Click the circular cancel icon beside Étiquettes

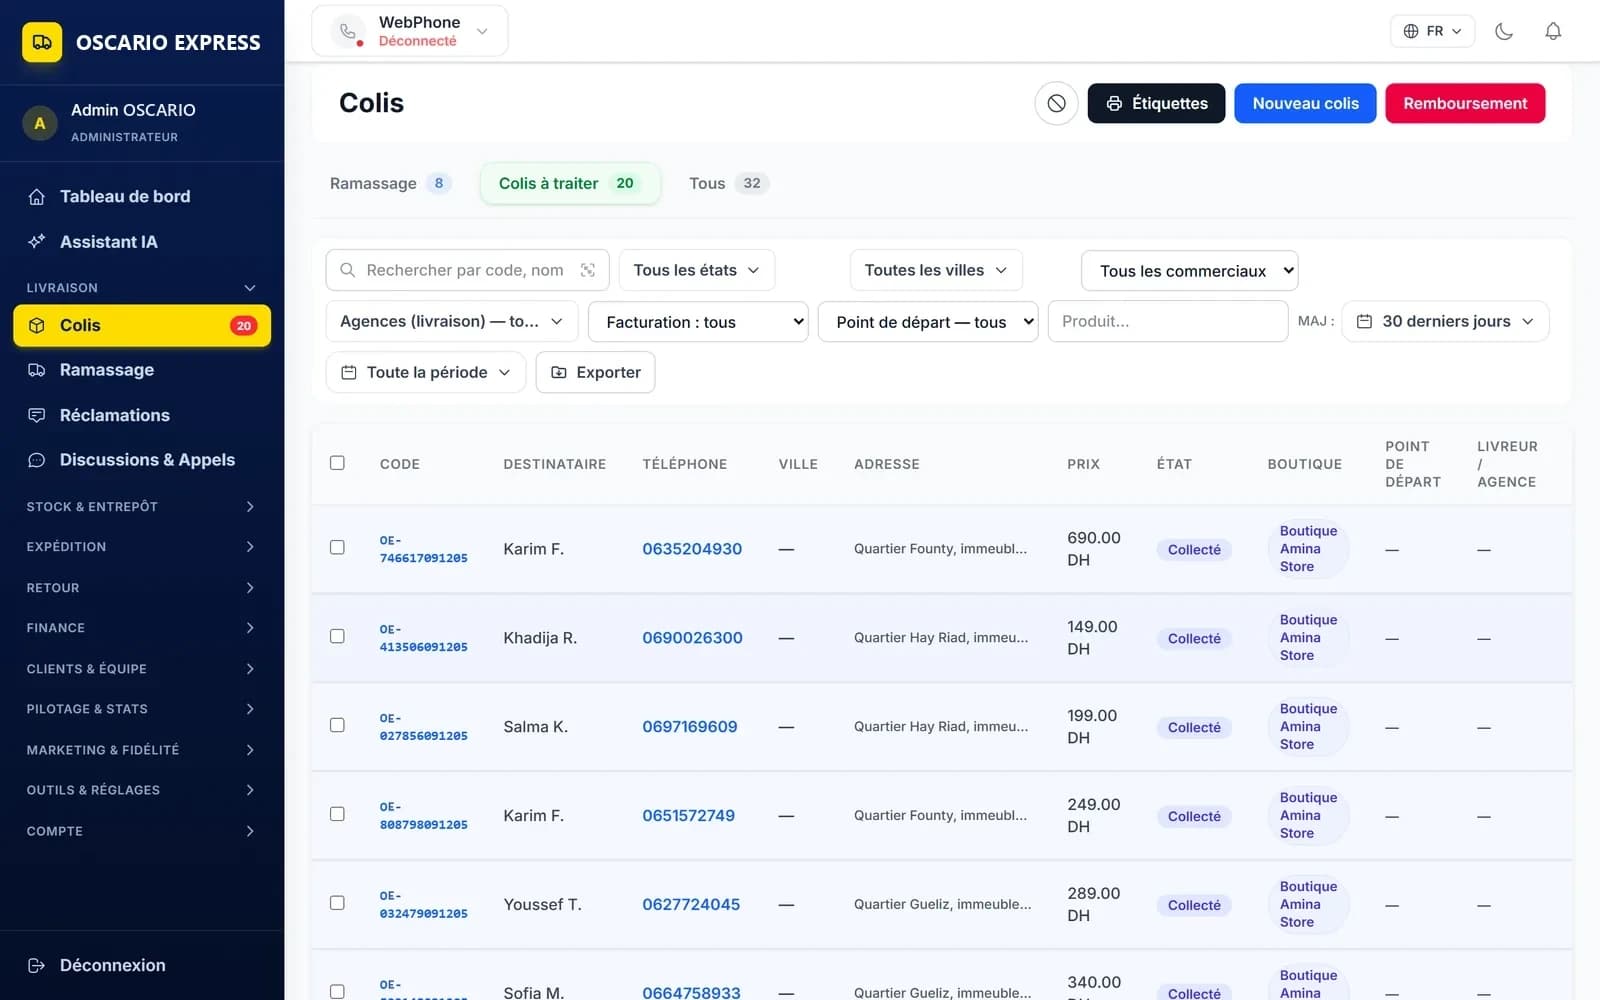[1056, 103]
